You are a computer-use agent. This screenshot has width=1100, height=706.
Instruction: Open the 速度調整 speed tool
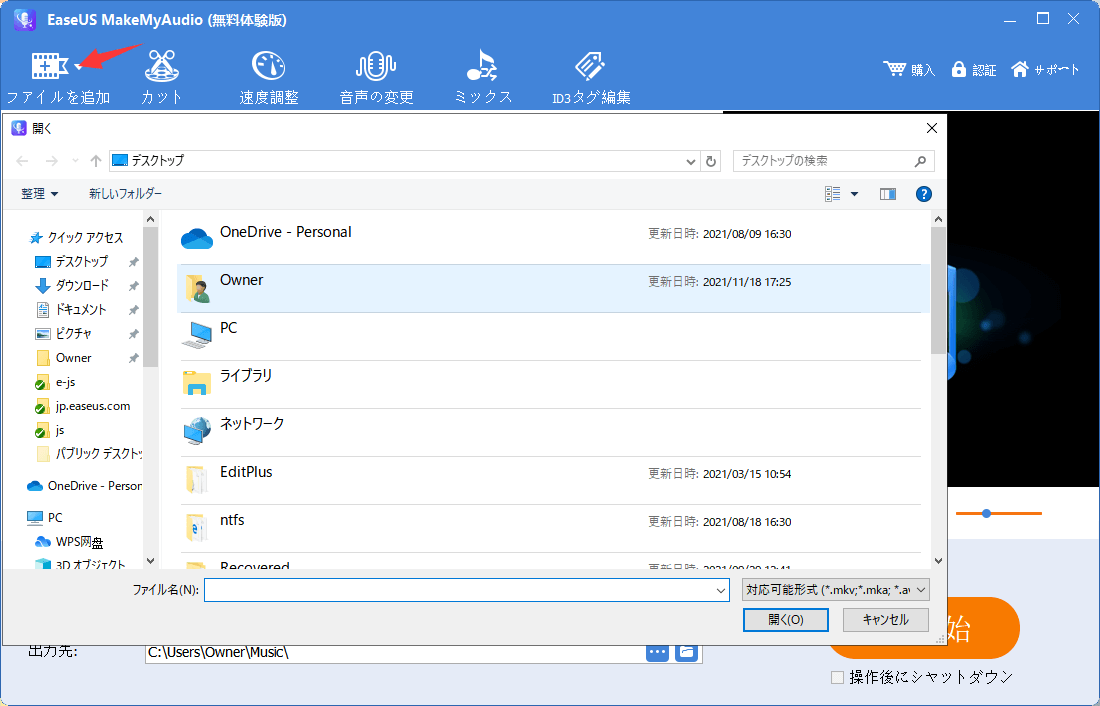click(269, 77)
